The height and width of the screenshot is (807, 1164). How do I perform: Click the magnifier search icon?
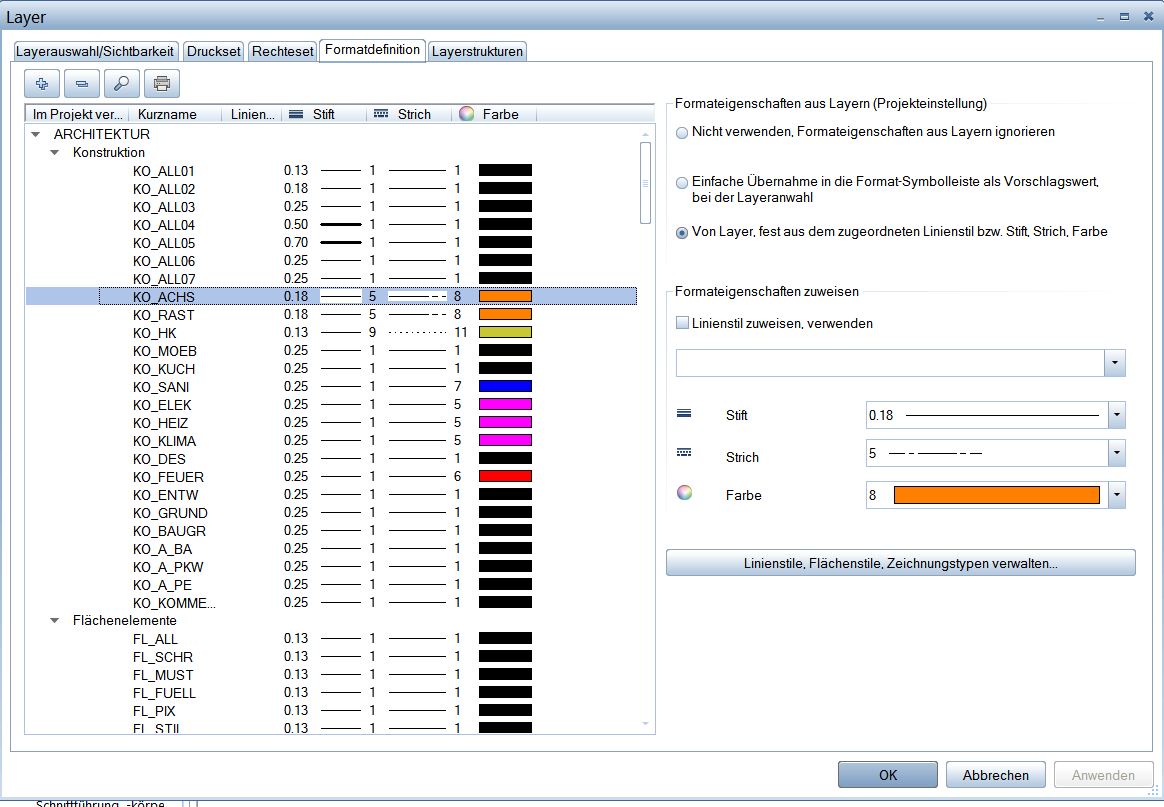(x=122, y=83)
